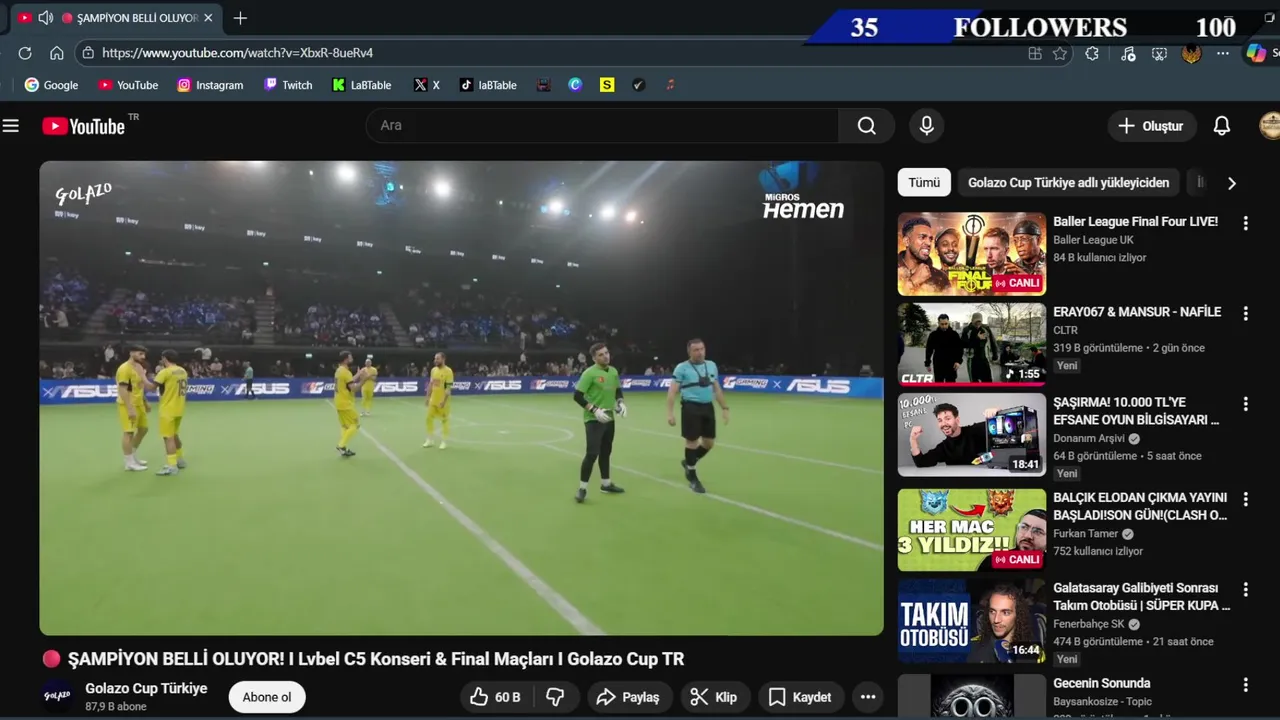Open options for Baller League Final Four video

(x=1245, y=223)
